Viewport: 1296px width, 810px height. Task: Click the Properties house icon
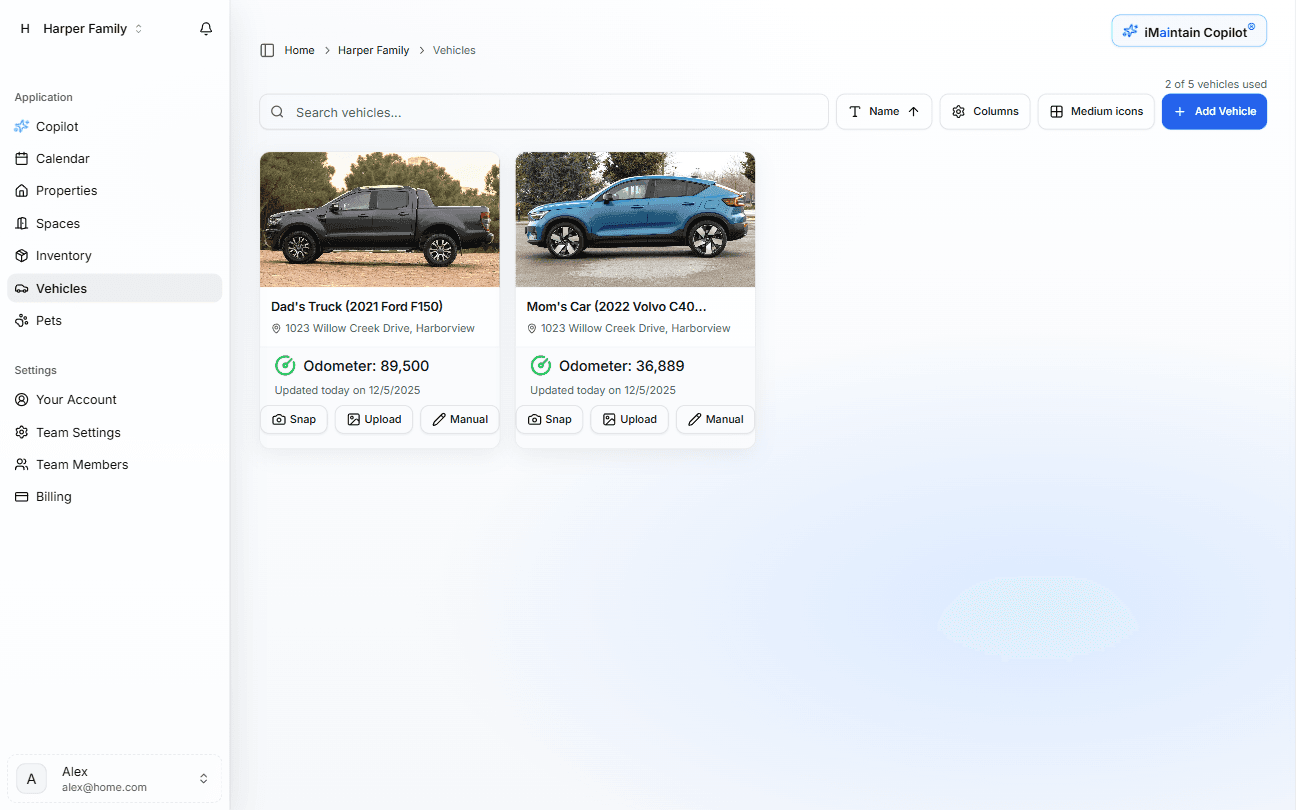click(21, 190)
